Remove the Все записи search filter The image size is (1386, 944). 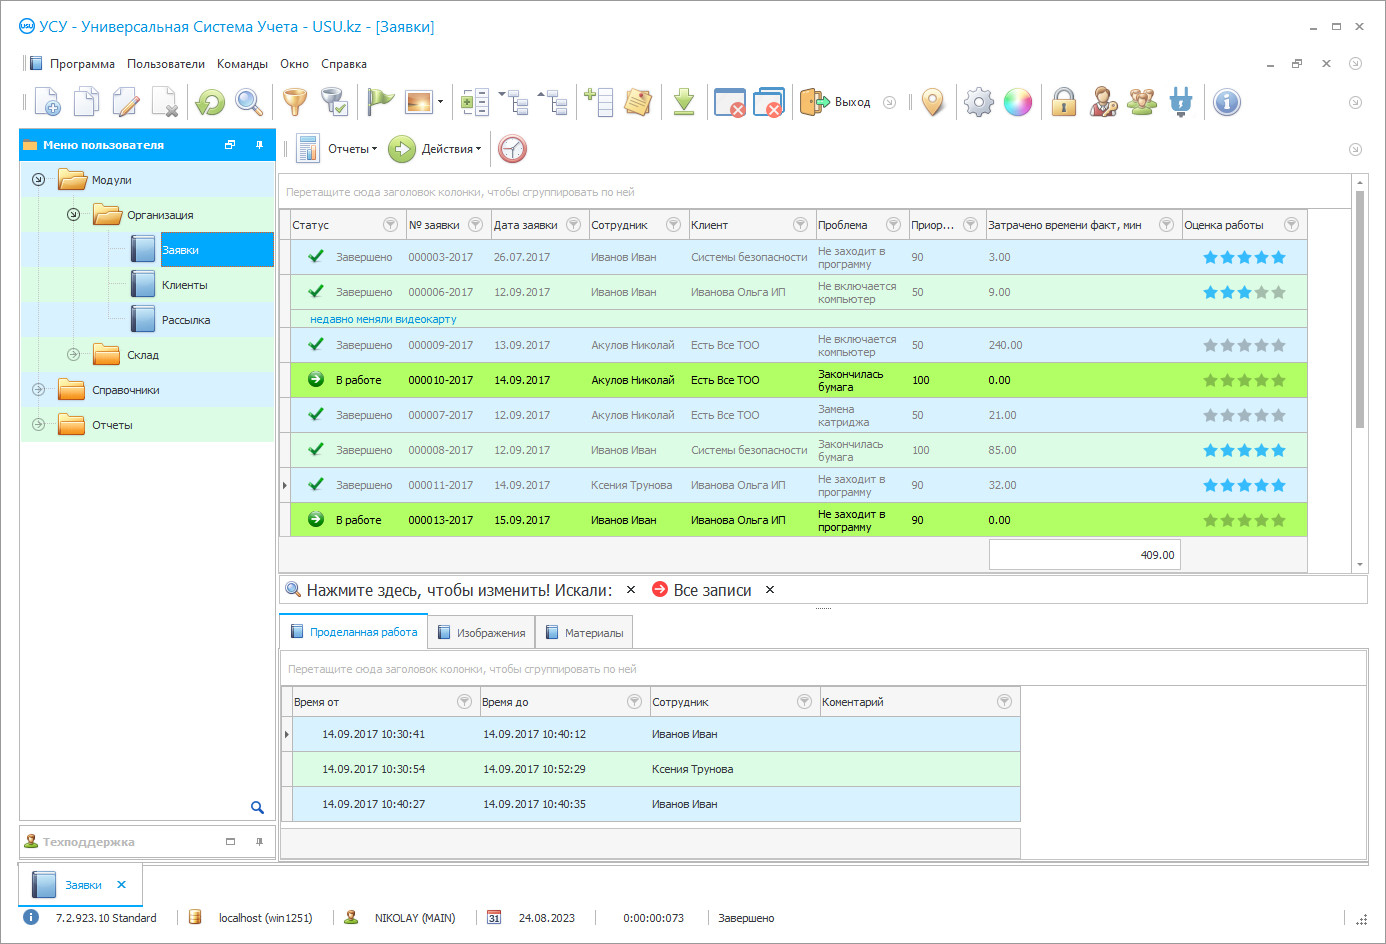770,590
